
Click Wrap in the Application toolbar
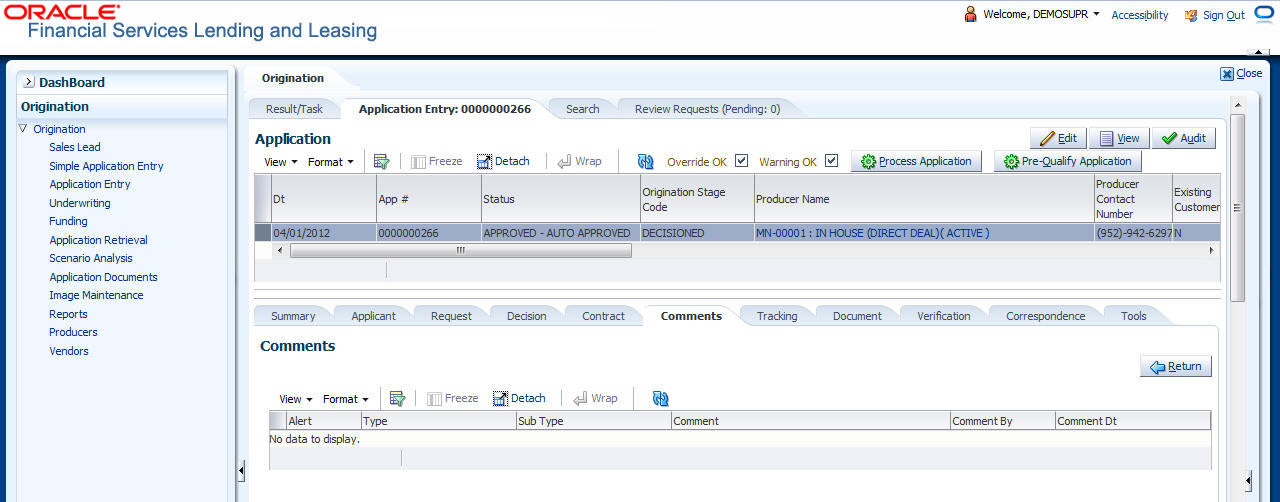point(579,161)
